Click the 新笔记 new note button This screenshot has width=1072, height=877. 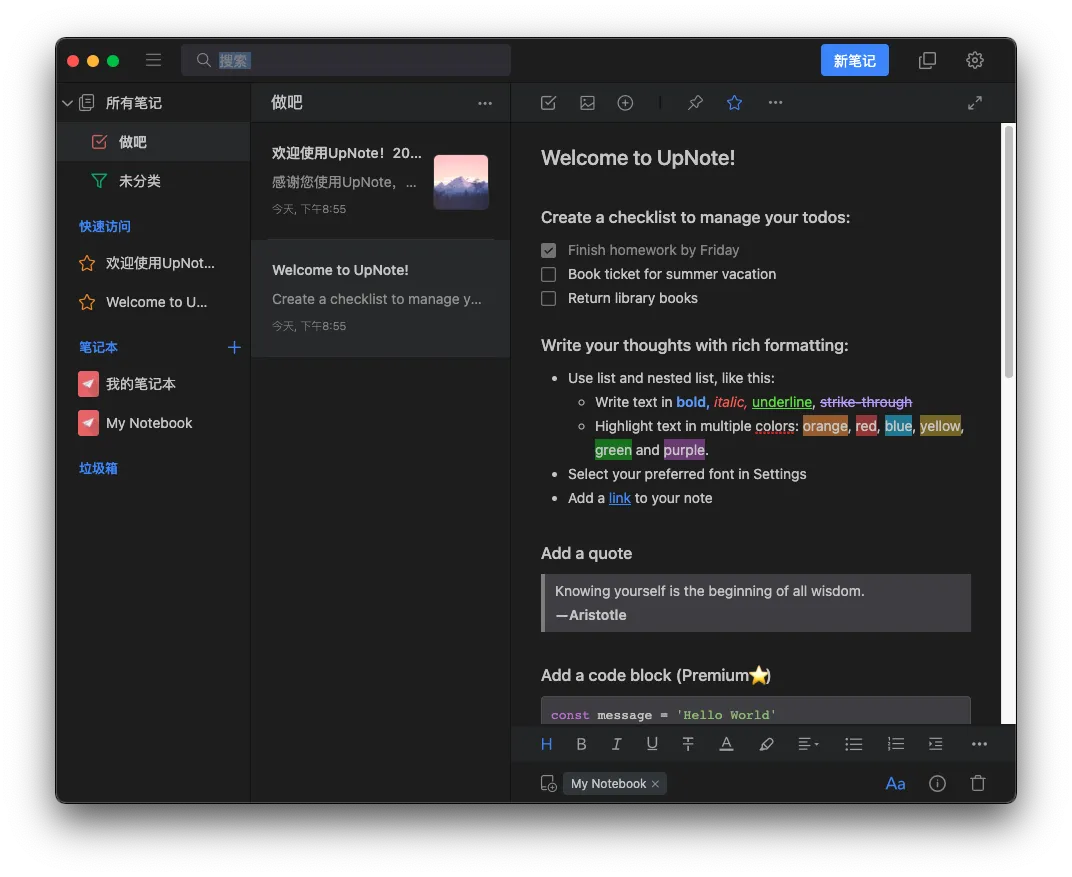[854, 60]
